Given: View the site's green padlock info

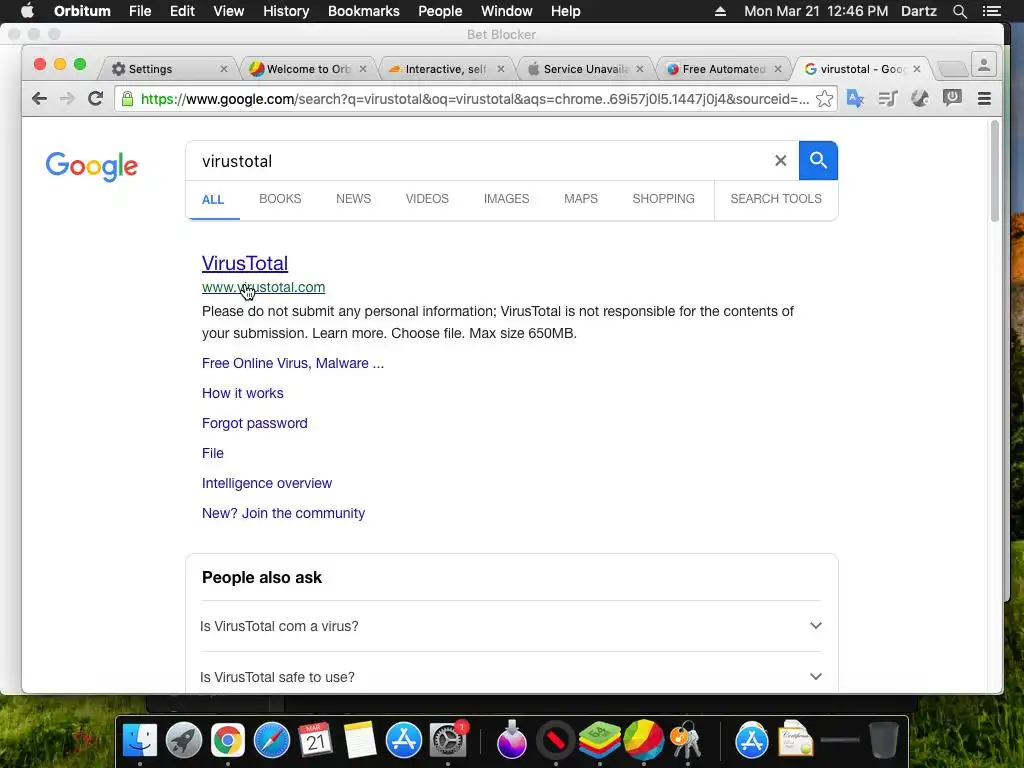Looking at the screenshot, I should [x=127, y=99].
